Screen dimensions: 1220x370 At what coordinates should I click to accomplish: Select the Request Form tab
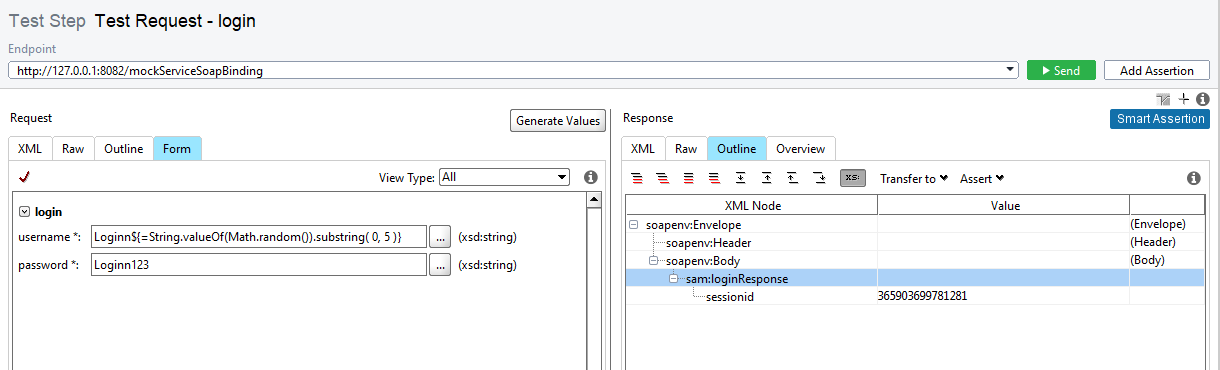177,148
